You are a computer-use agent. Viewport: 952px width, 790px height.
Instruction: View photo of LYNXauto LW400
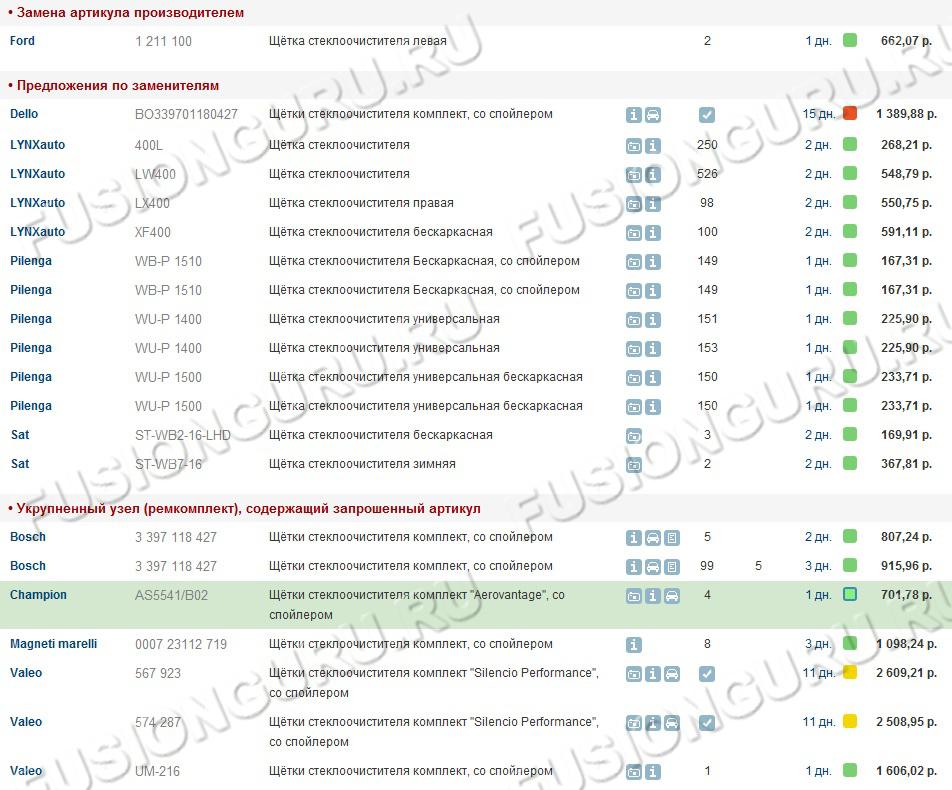[x=633, y=175]
